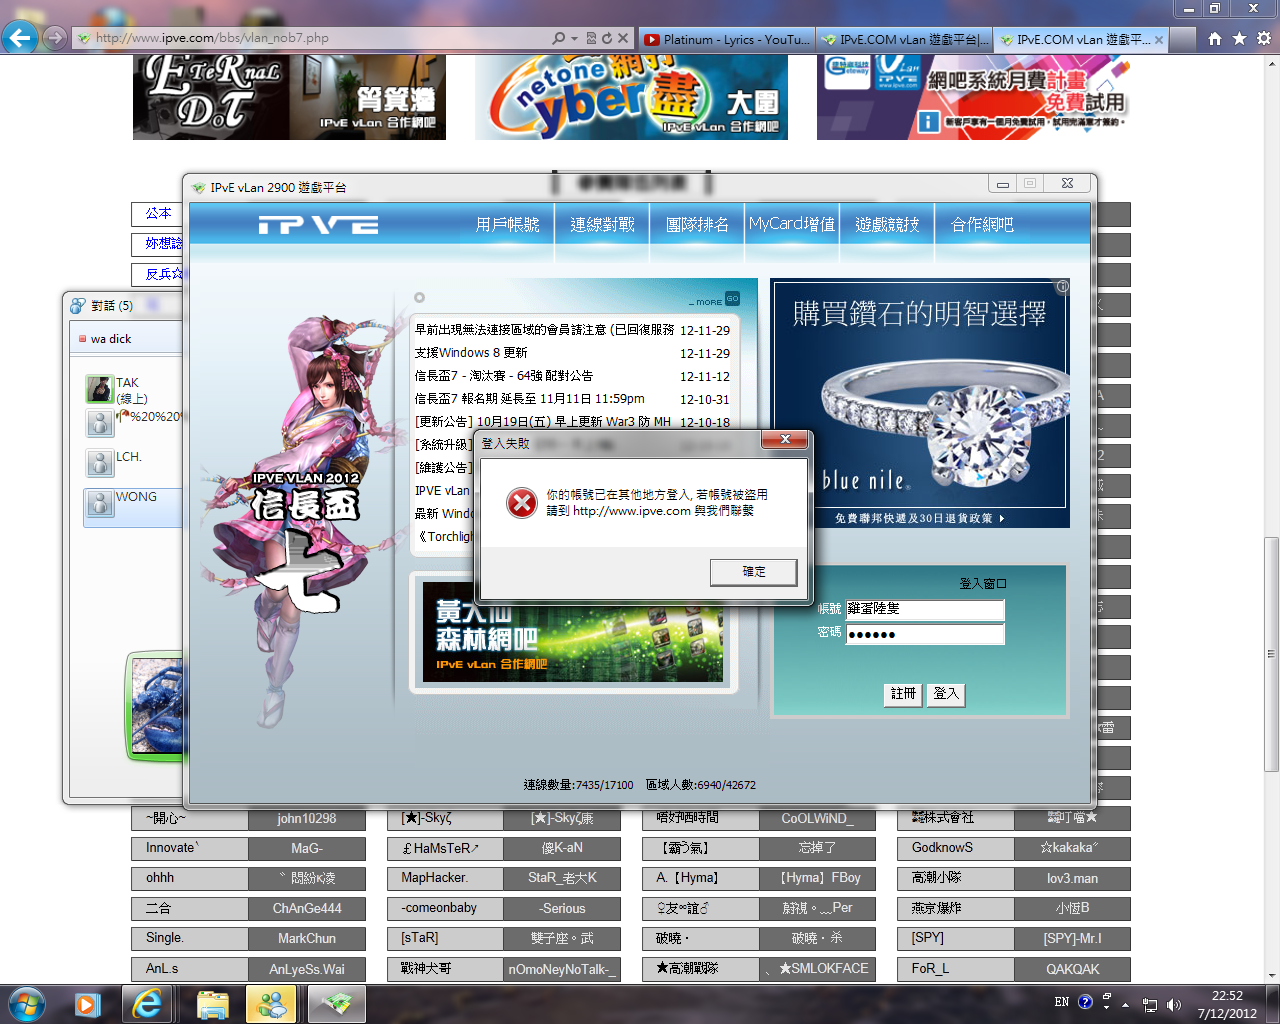The width and height of the screenshot is (1280, 1024).
Task: Click the team cell 'MapHacker.'
Action: 445,879
